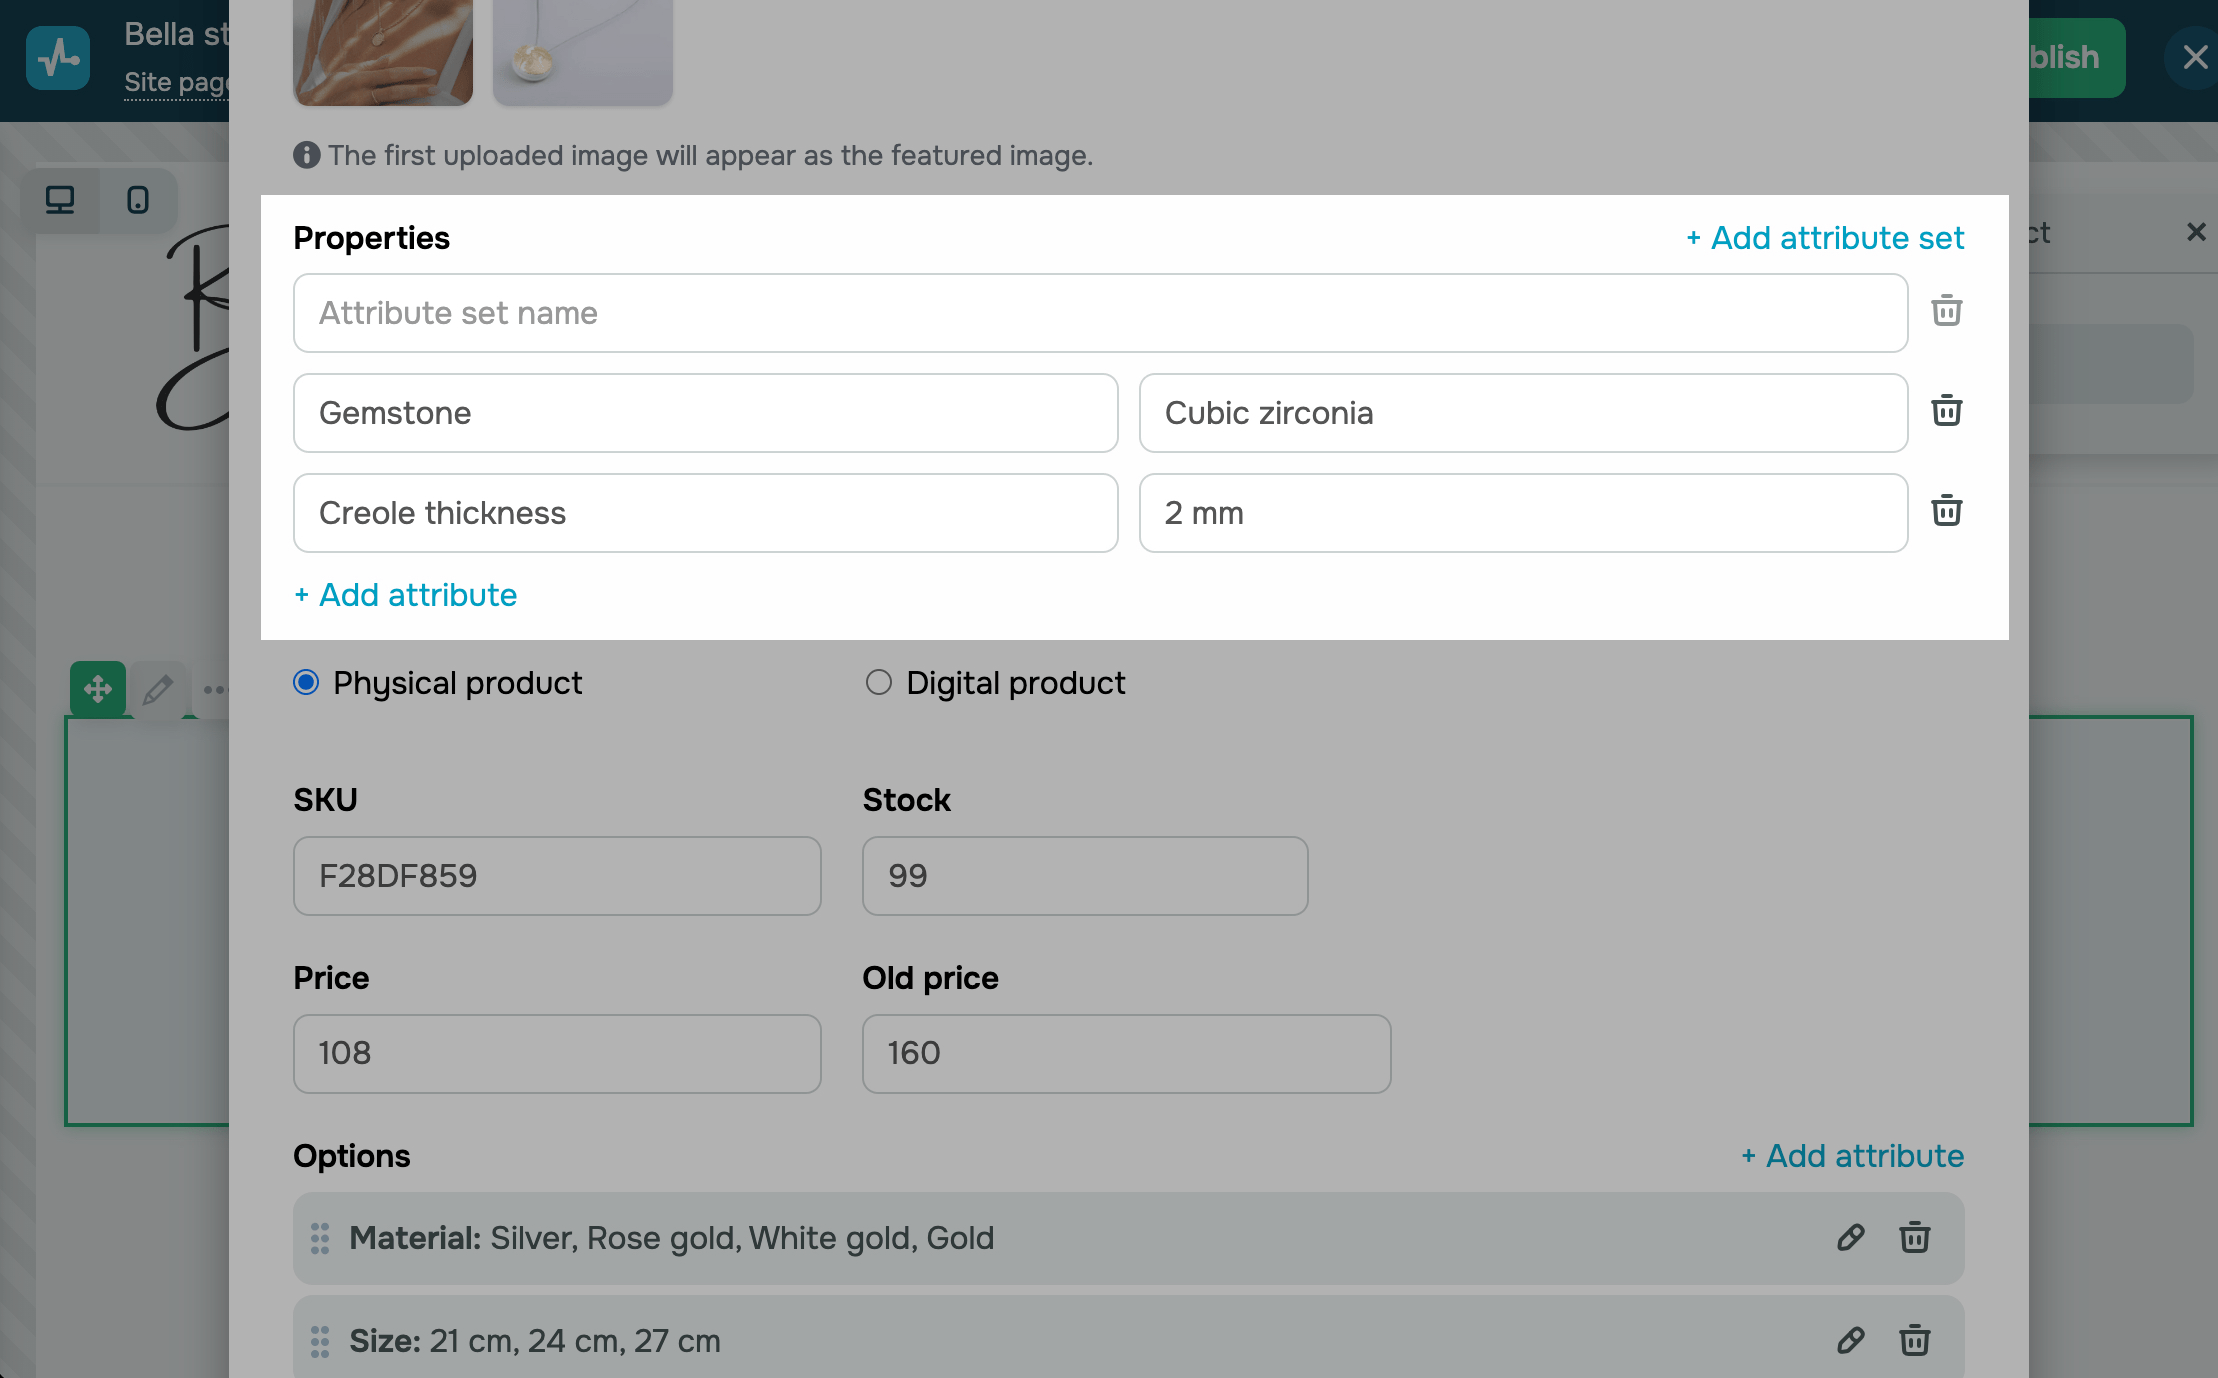Edit the Size option with pencil icon
2218x1378 pixels.
coord(1850,1341)
